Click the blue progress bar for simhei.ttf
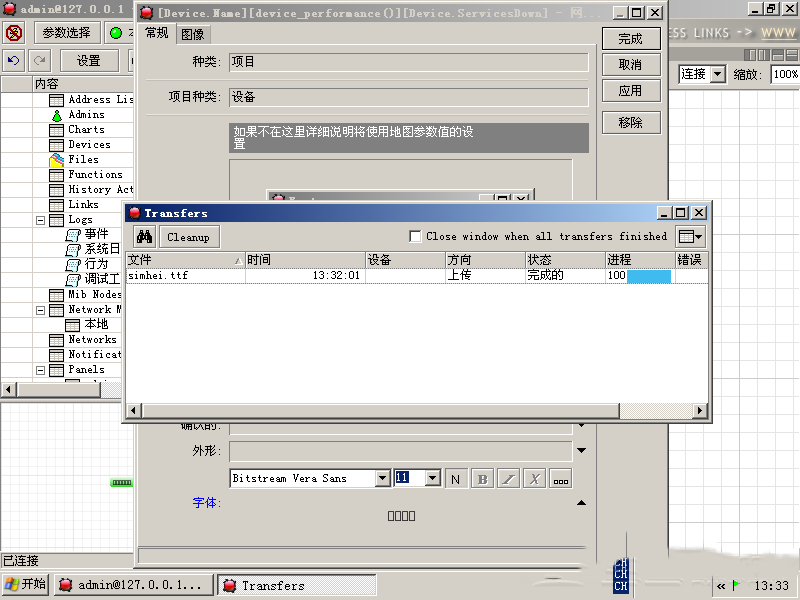Screen dimensions: 800x600 pyautogui.click(x=649, y=276)
